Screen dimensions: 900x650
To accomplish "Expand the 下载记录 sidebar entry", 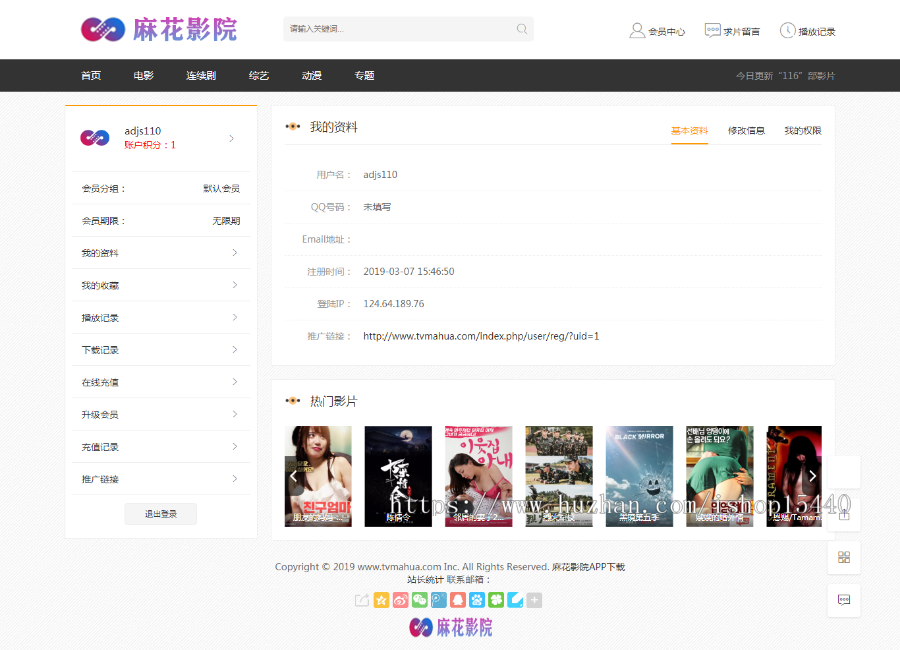I will pyautogui.click(x=160, y=349).
